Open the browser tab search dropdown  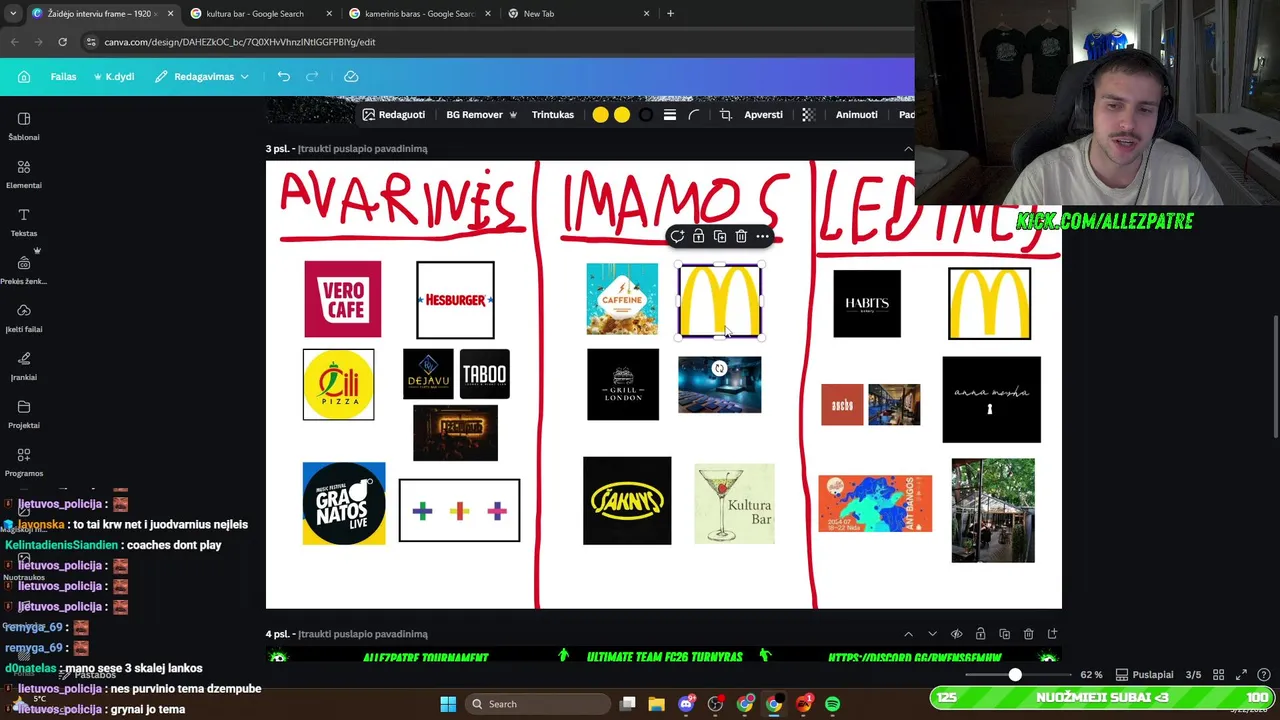coord(13,14)
